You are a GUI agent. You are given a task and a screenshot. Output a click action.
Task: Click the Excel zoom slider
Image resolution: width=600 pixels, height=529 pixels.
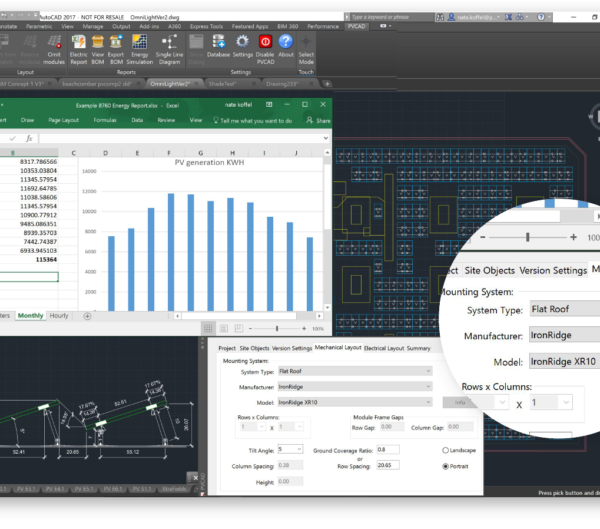(x=278, y=328)
